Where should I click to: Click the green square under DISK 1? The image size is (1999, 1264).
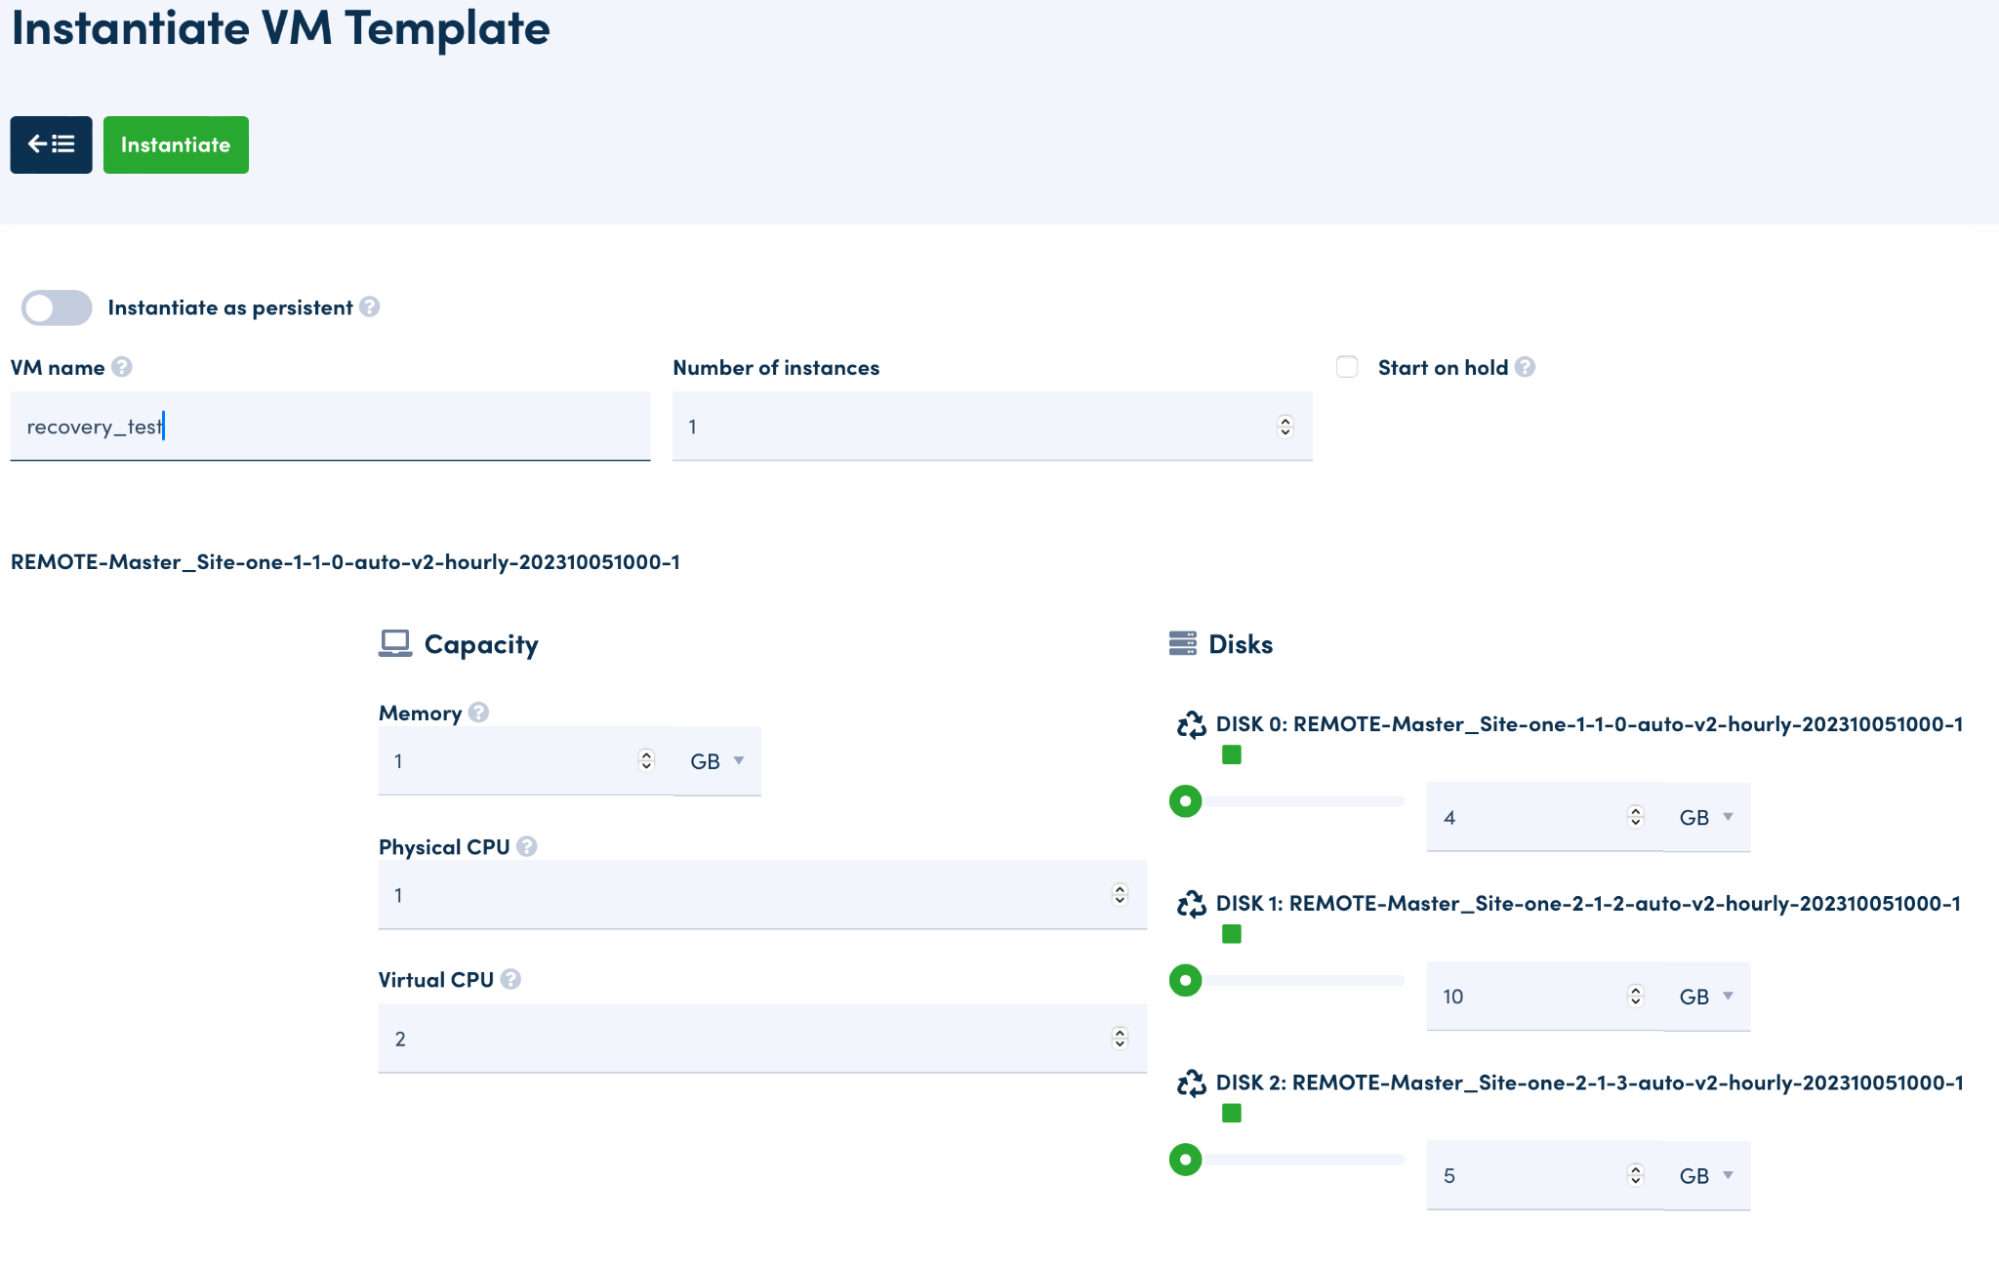1231,933
